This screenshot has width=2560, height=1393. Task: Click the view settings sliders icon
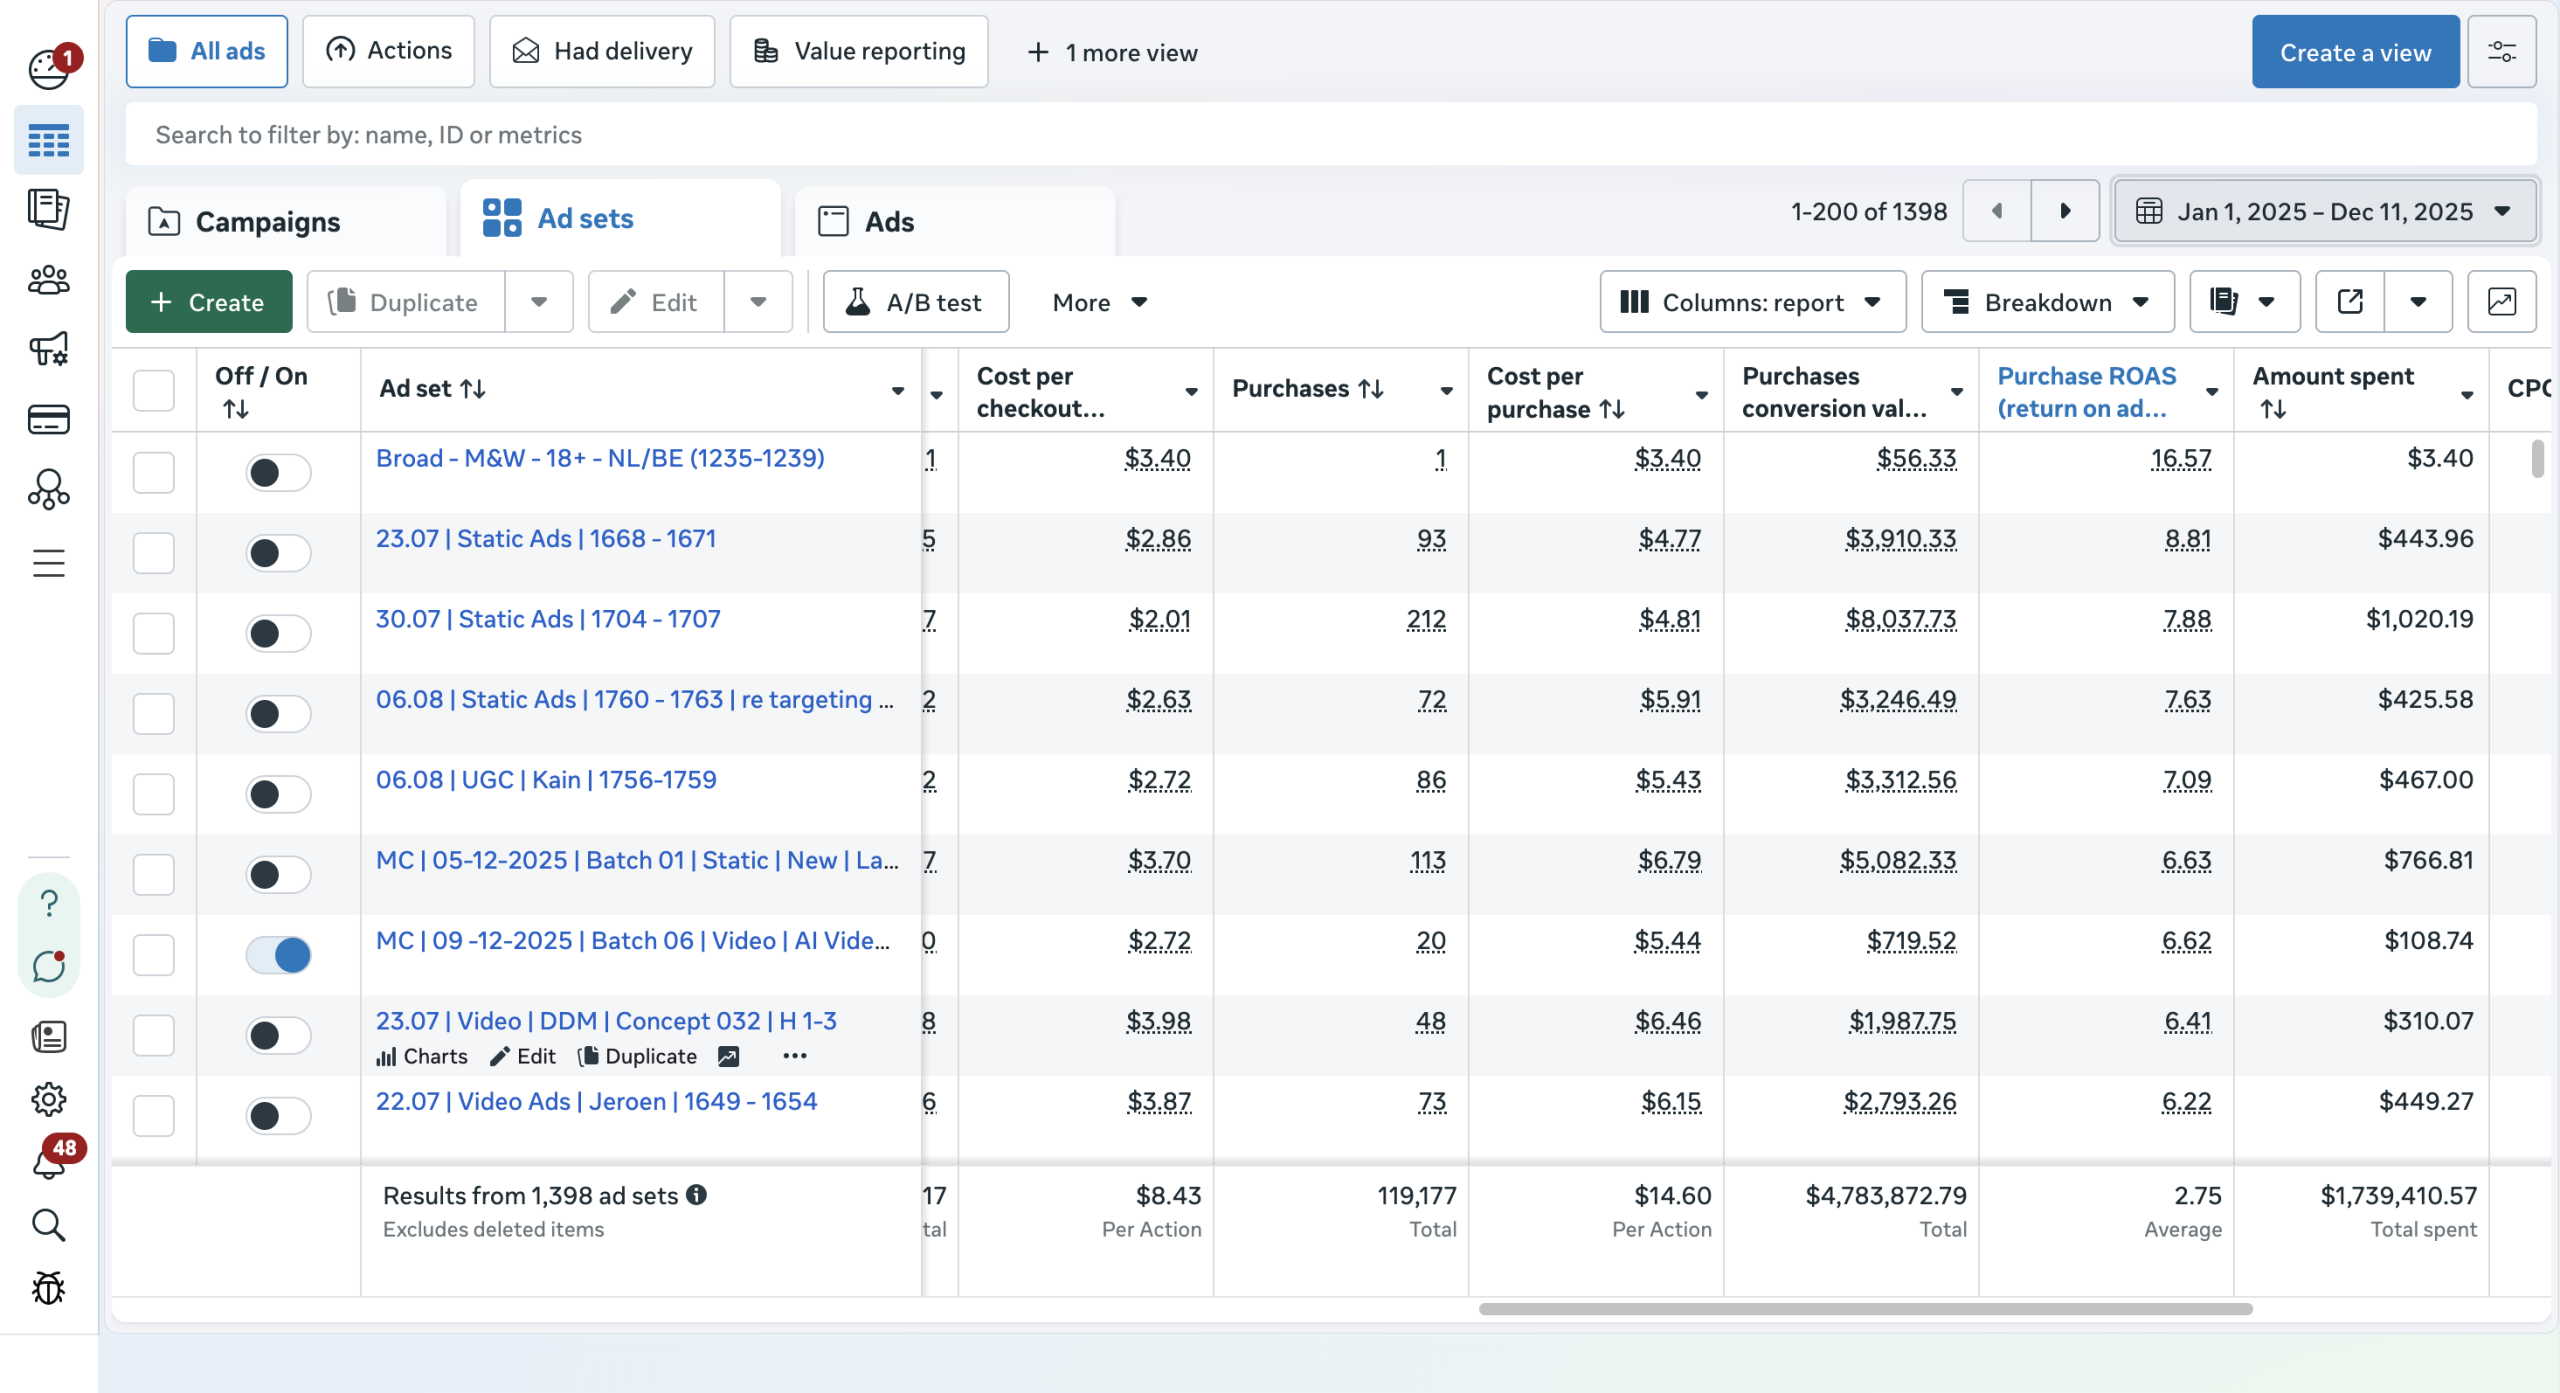point(2501,52)
